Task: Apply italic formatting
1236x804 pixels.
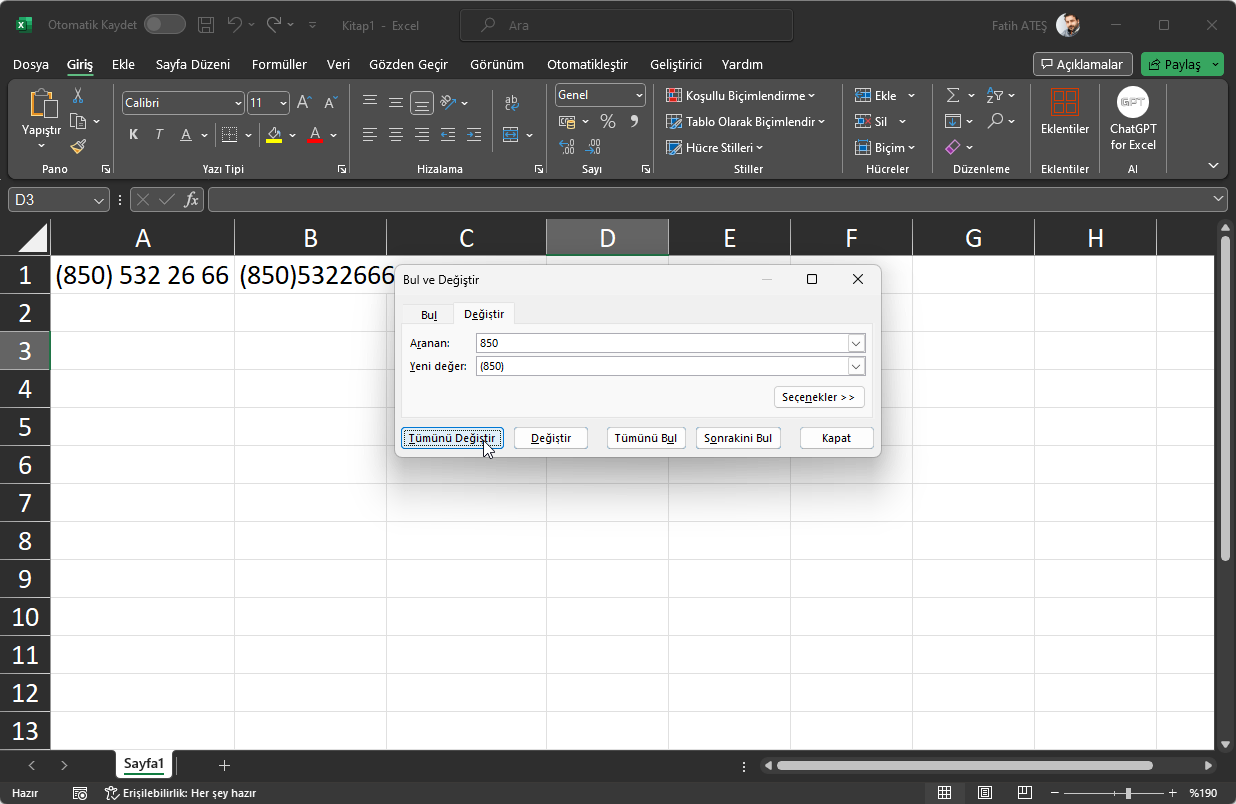Action: tap(157, 133)
